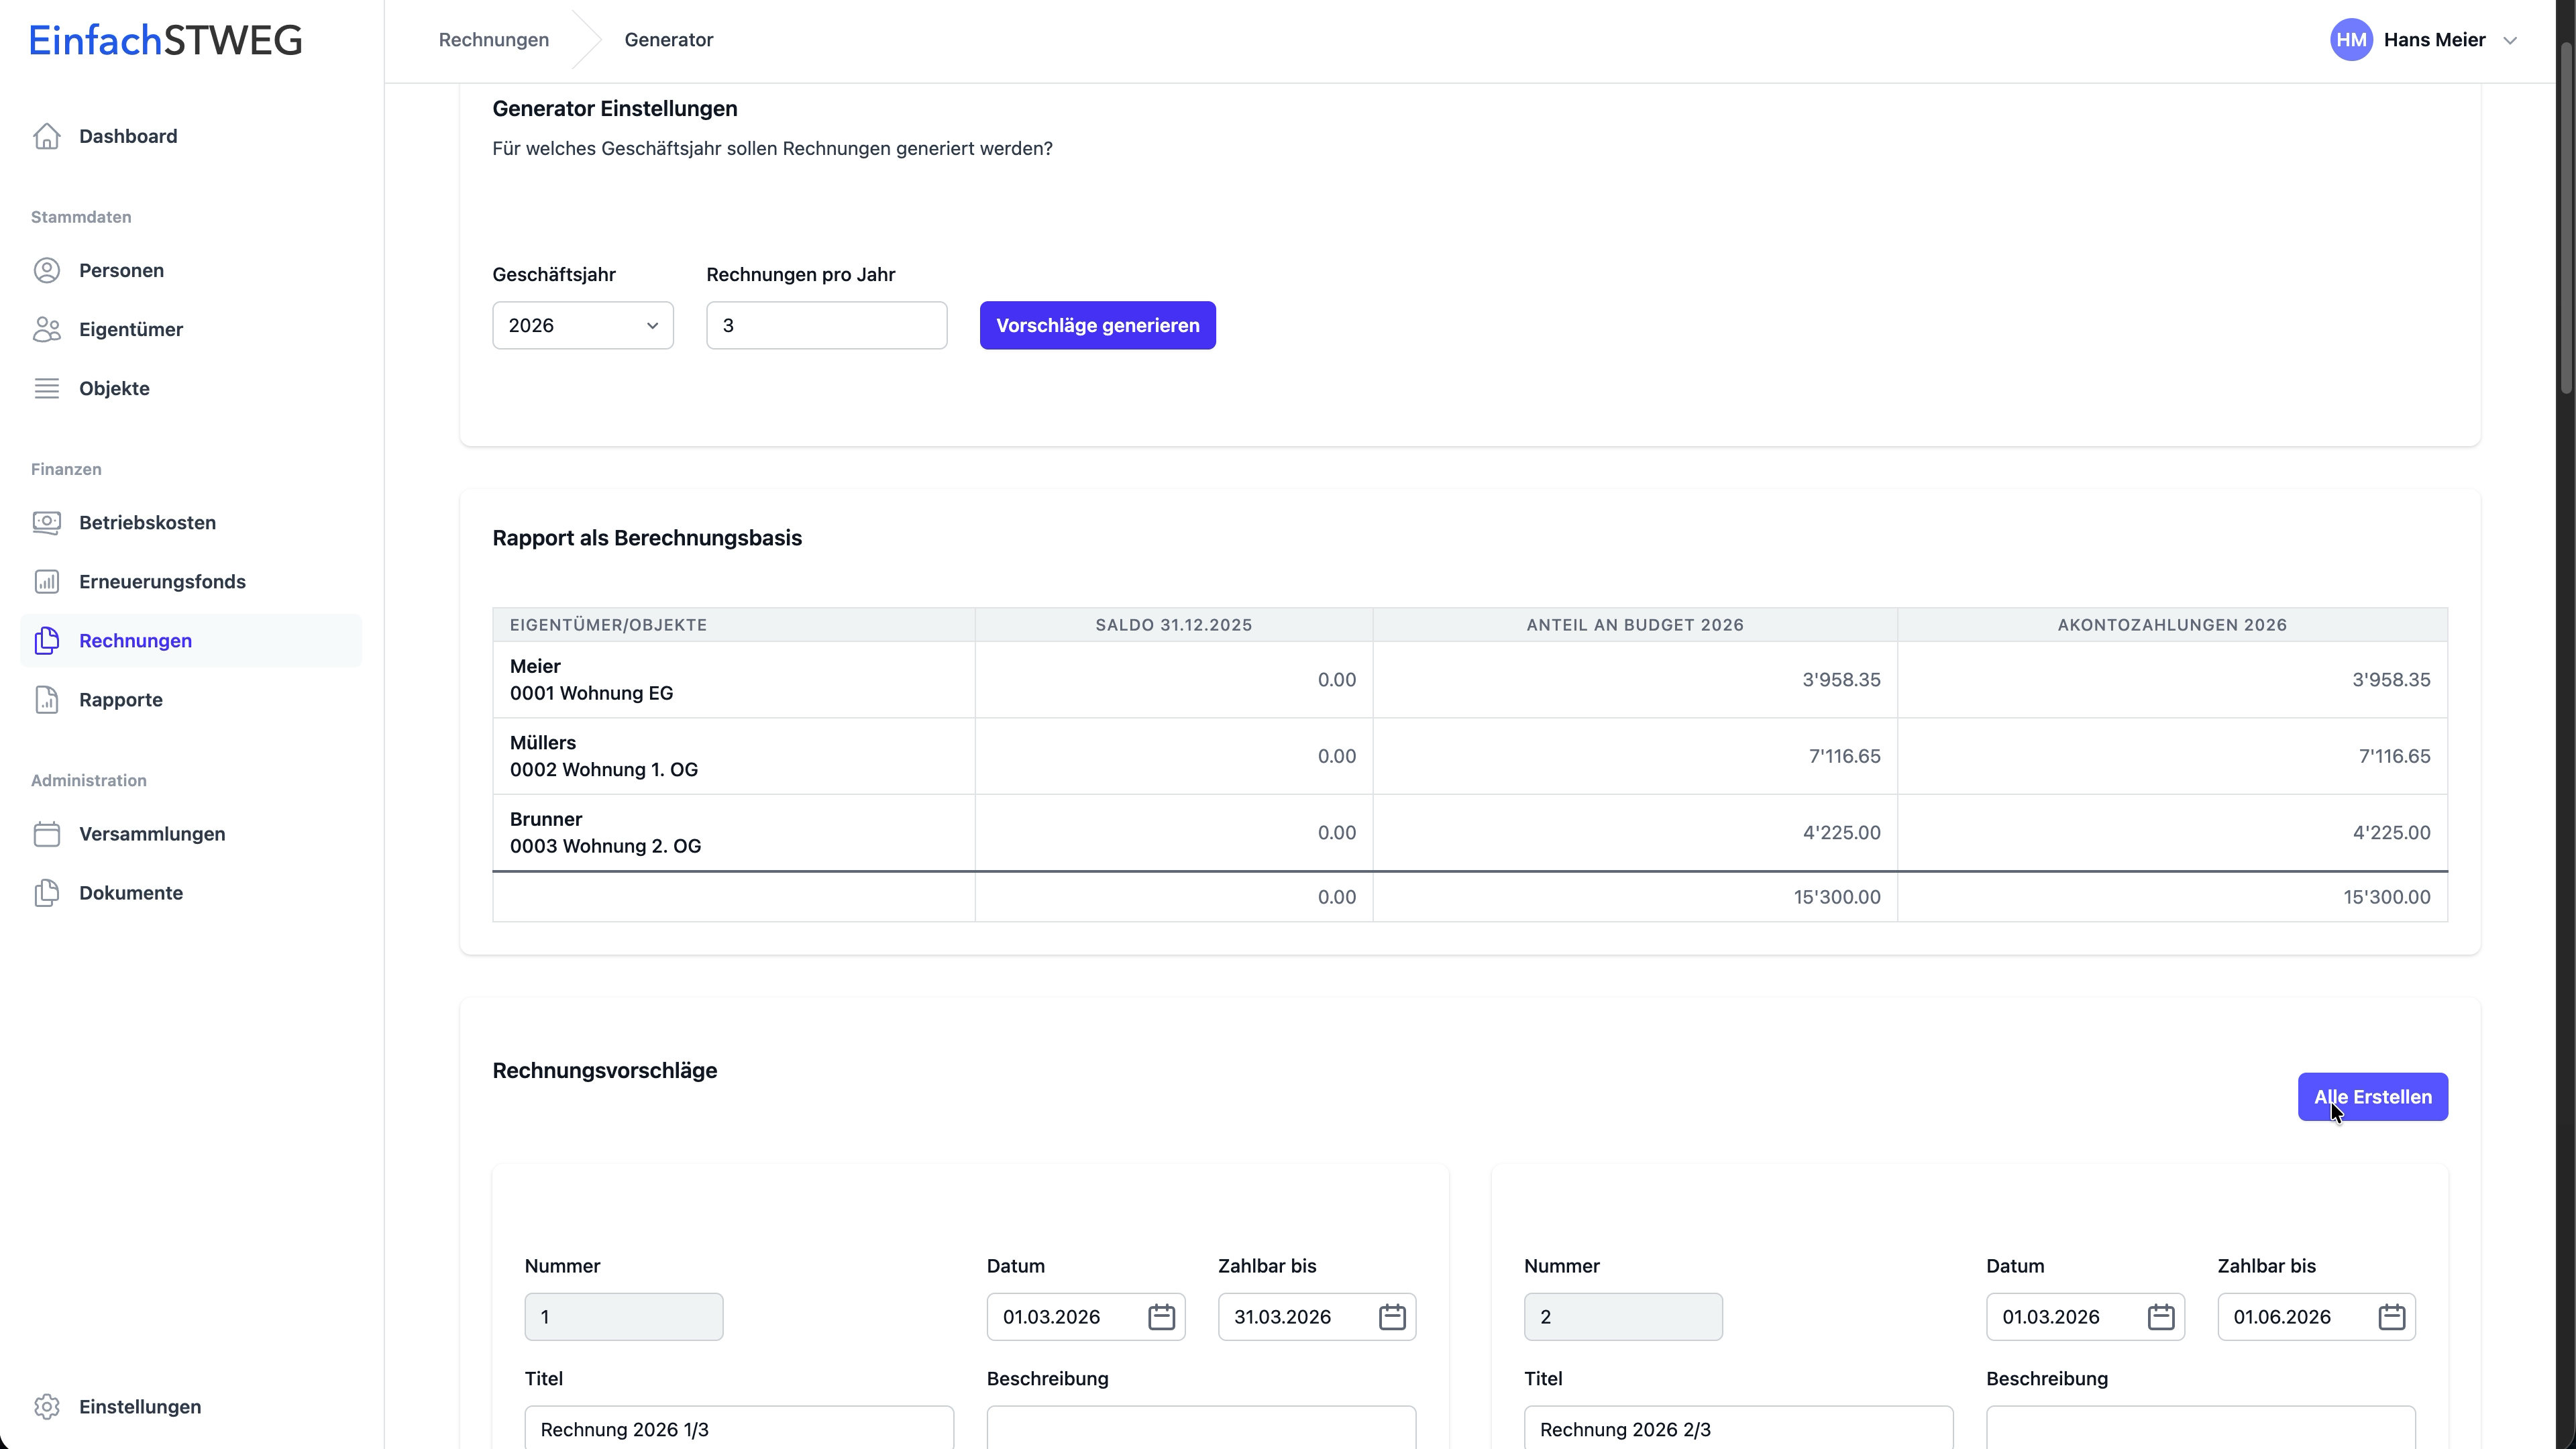Click the Rechnungen pro Jahr input field

[826, 325]
